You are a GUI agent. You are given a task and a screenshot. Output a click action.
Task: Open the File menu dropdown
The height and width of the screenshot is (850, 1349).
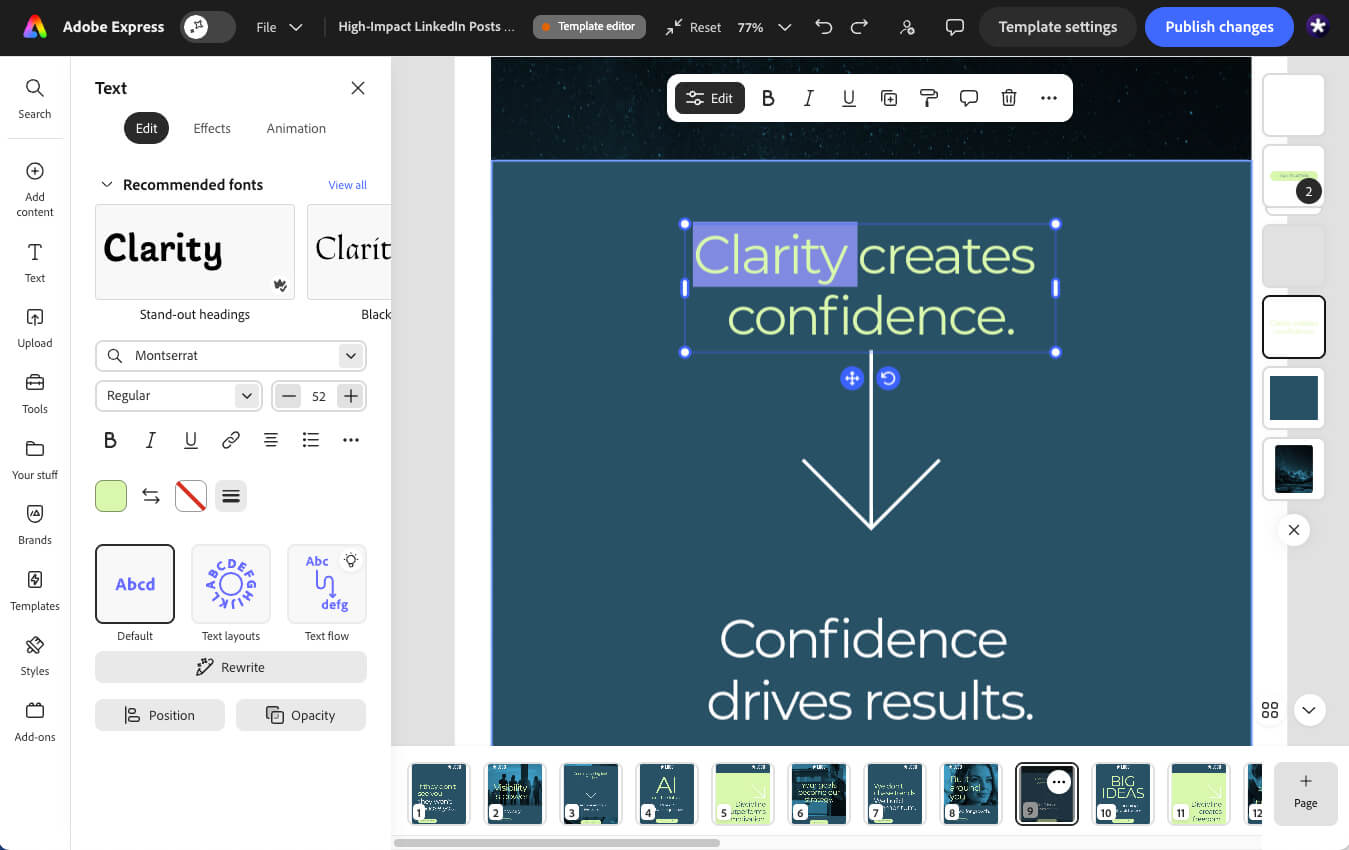(x=279, y=27)
